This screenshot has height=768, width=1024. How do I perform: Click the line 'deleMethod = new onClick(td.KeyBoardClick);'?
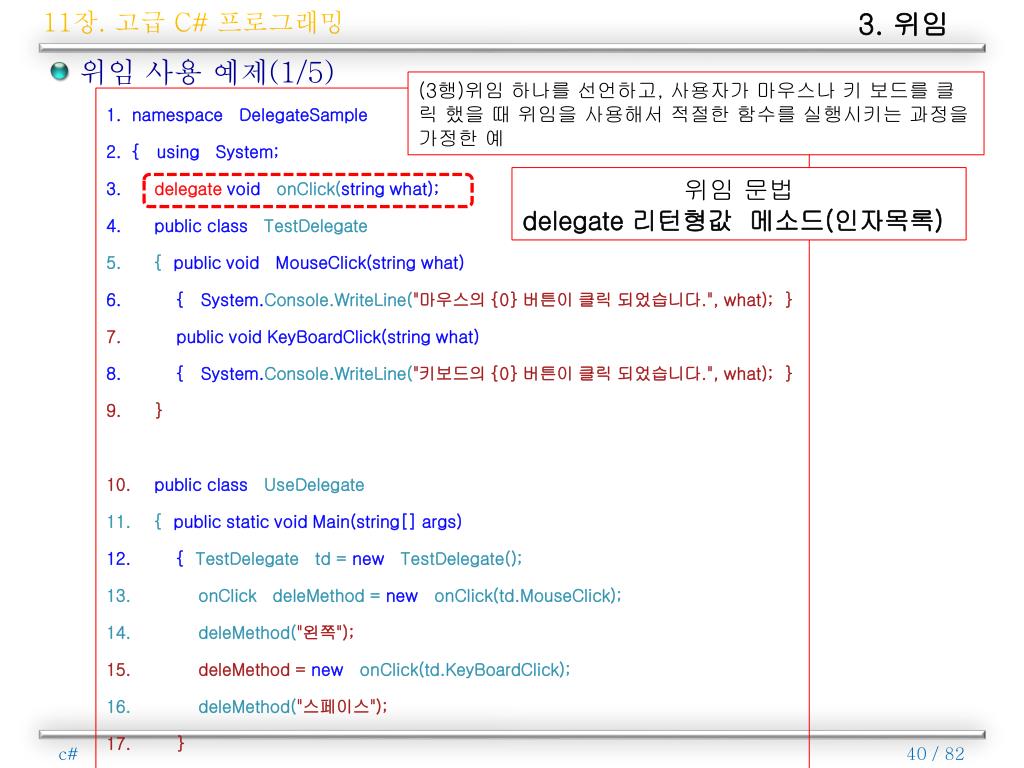[384, 669]
